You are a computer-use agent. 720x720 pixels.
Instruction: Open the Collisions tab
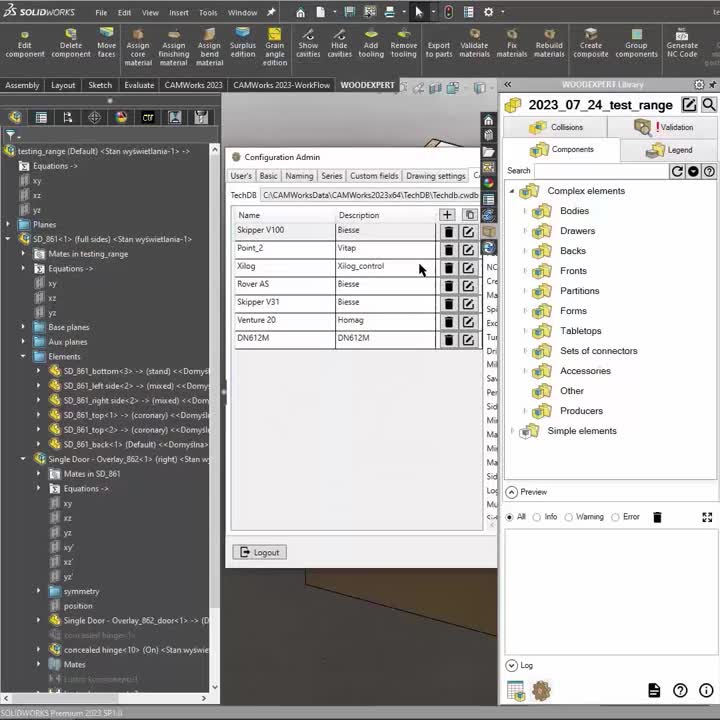[x=555, y=127]
